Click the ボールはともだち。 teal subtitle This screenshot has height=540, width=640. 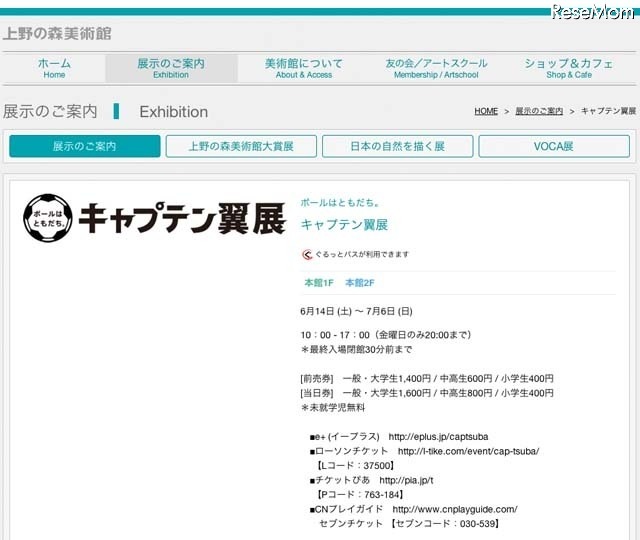(x=340, y=202)
